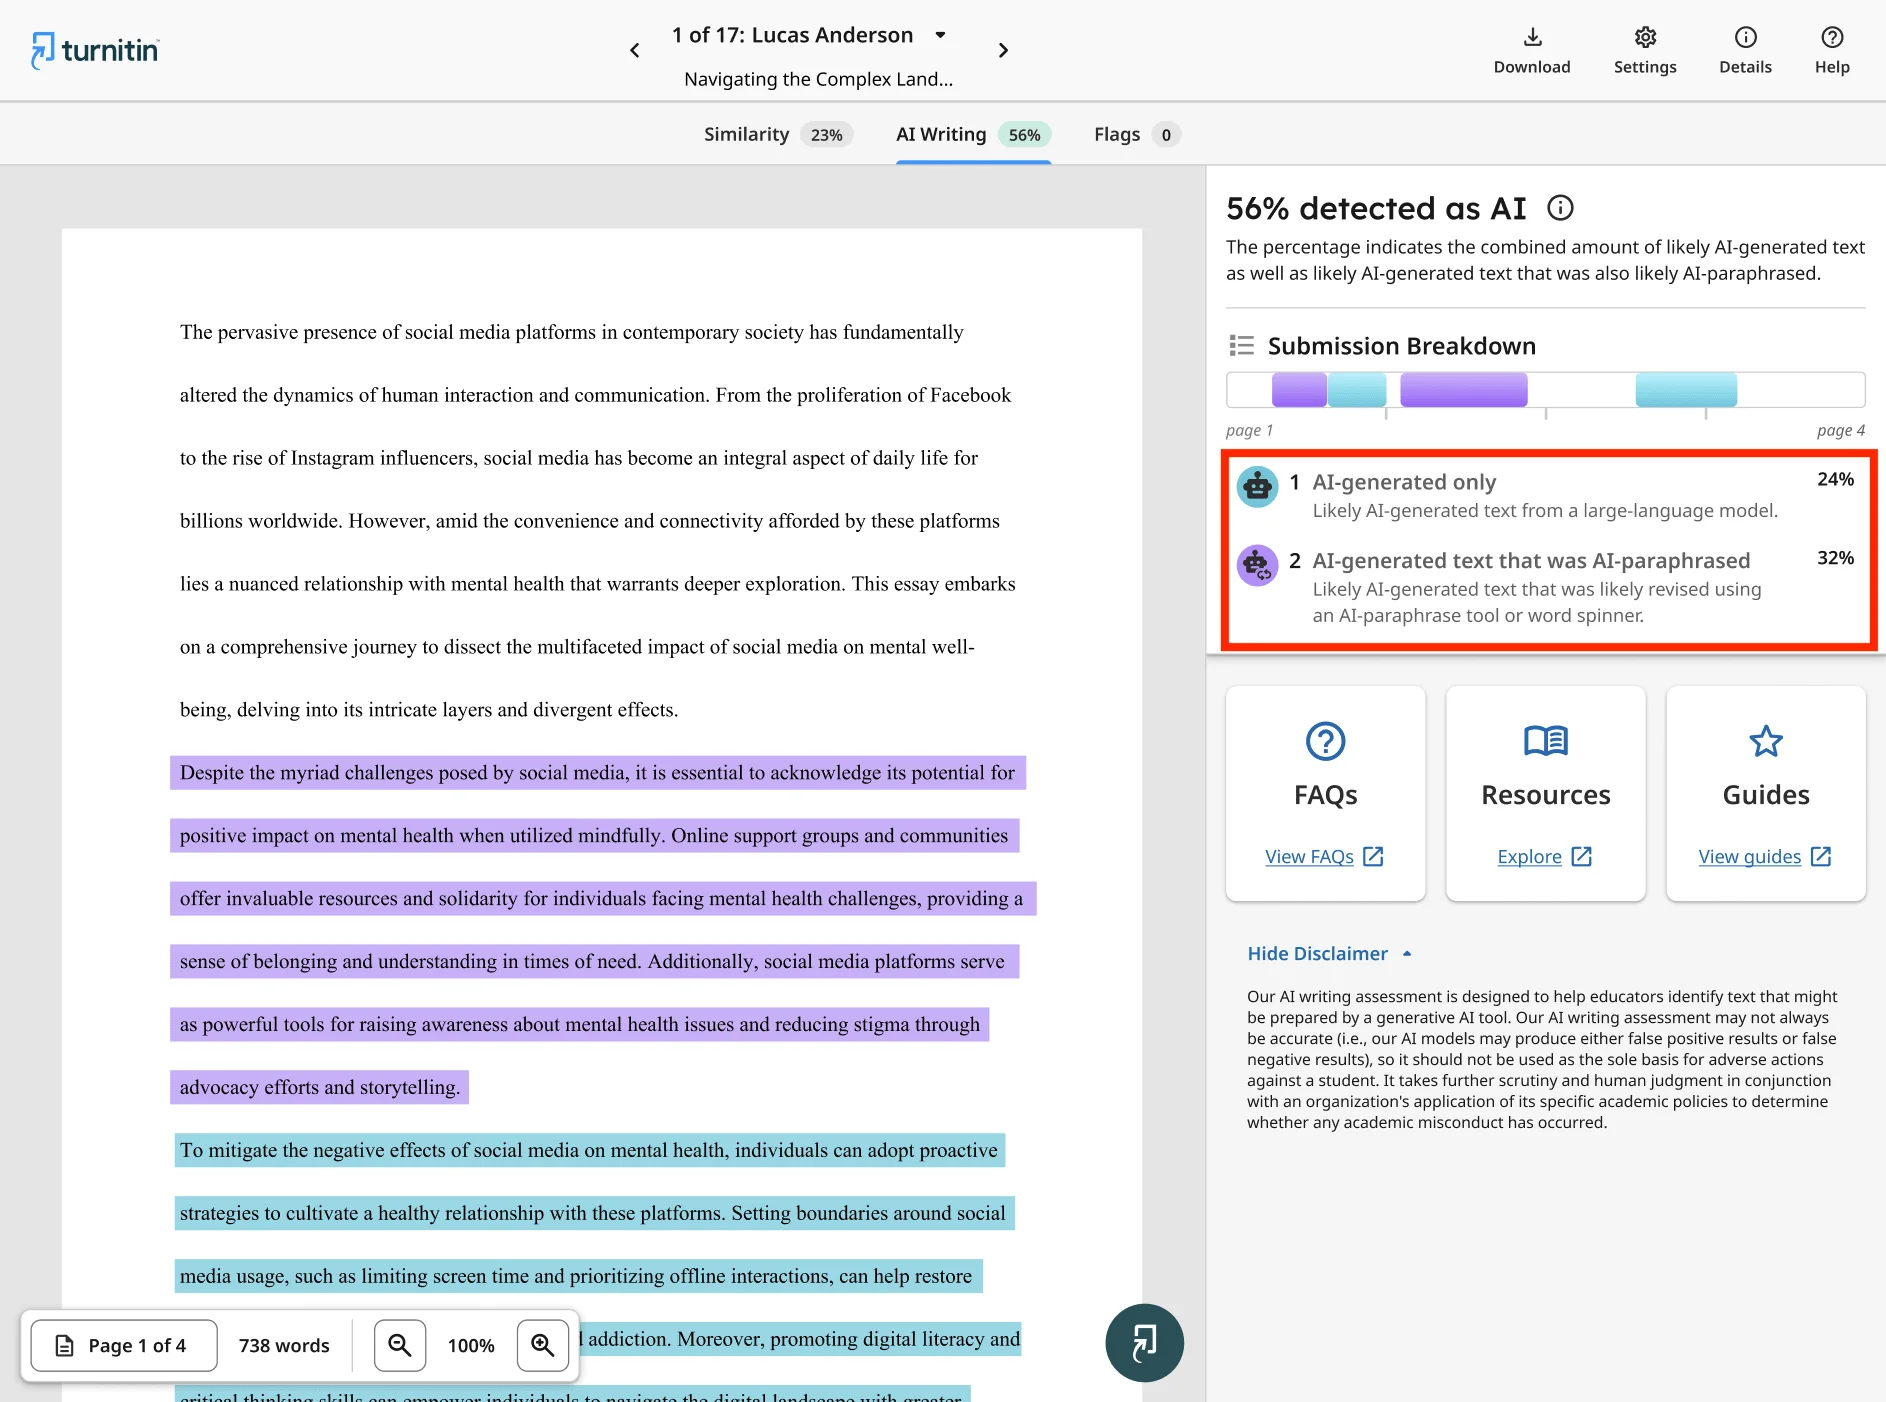
Task: Open the View FAQs link
Action: pyautogui.click(x=1324, y=857)
